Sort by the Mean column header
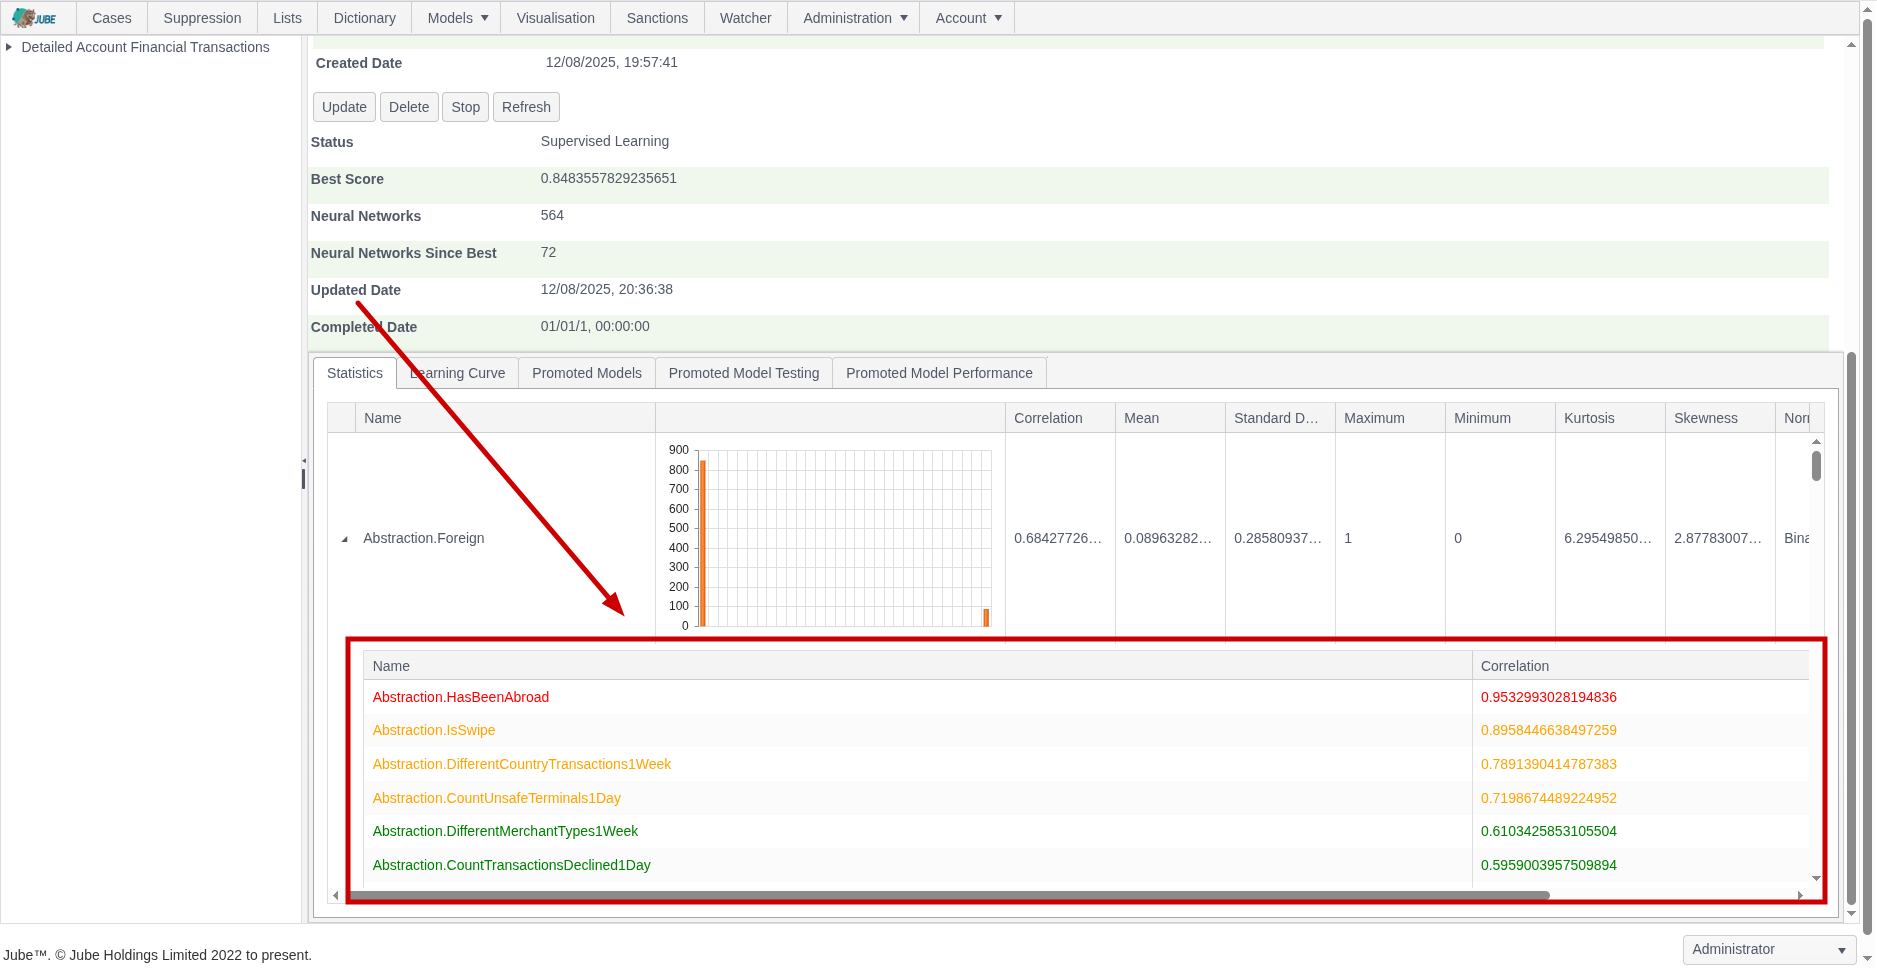The image size is (1877, 968). (1170, 418)
